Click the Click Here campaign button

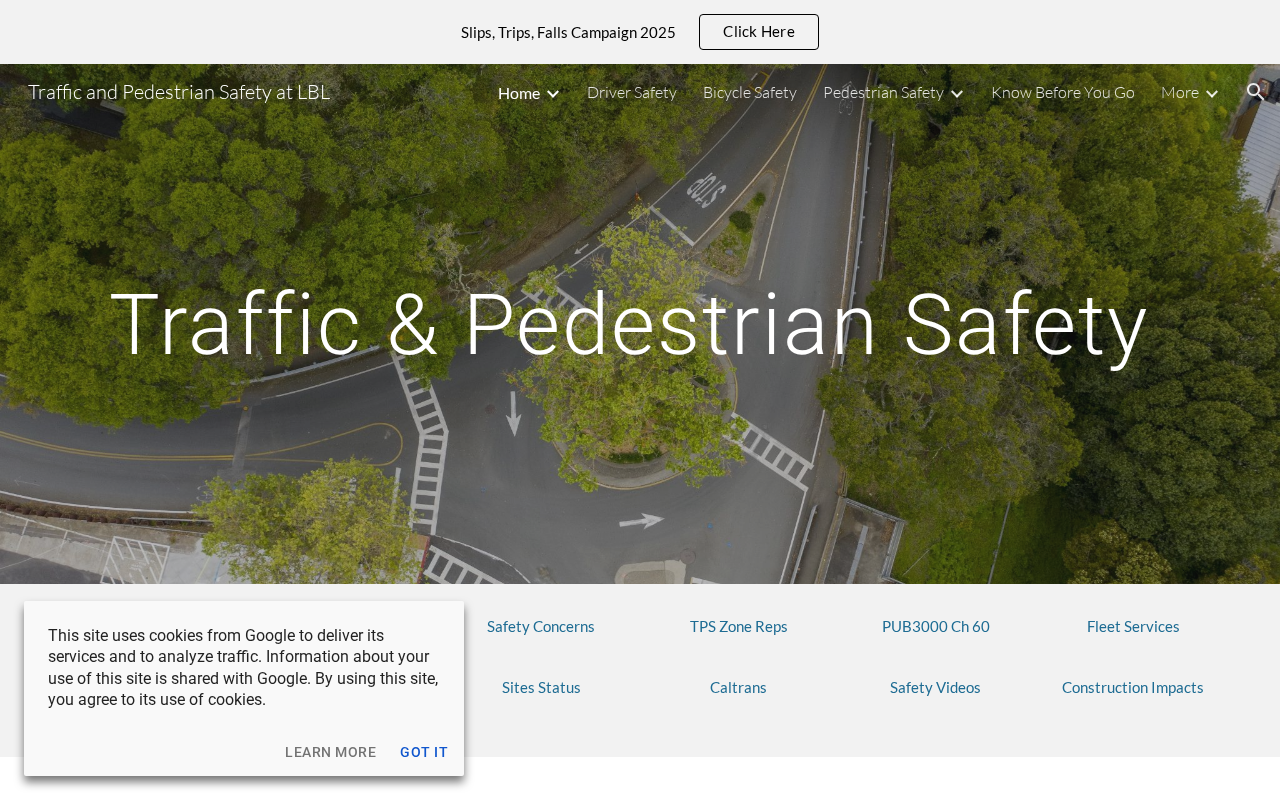pos(759,32)
